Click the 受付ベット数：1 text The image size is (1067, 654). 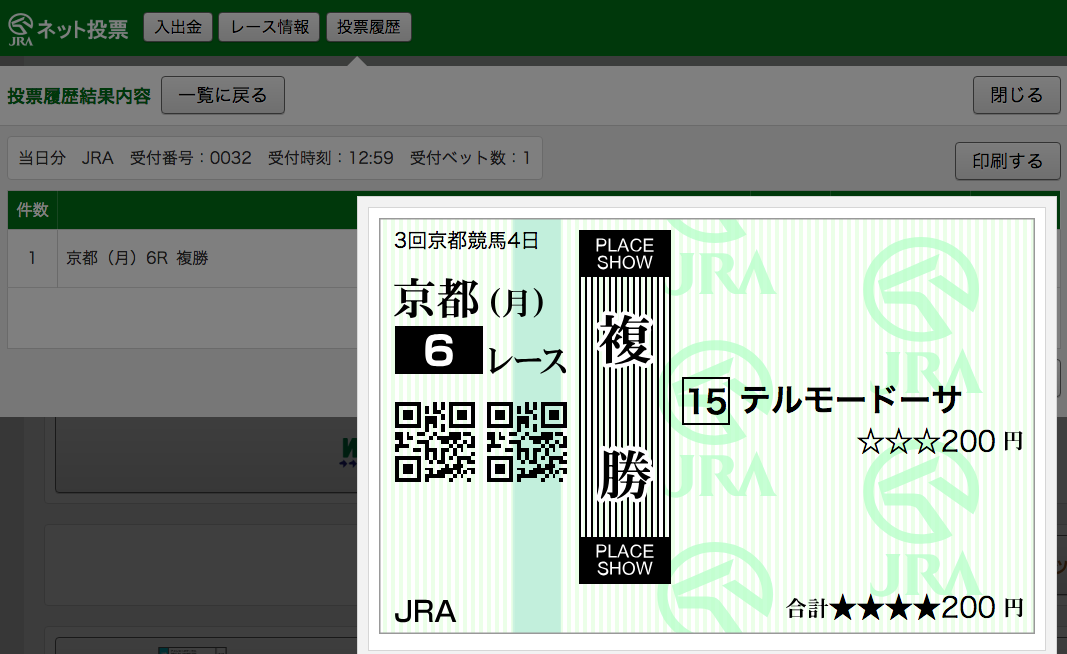[x=470, y=158]
